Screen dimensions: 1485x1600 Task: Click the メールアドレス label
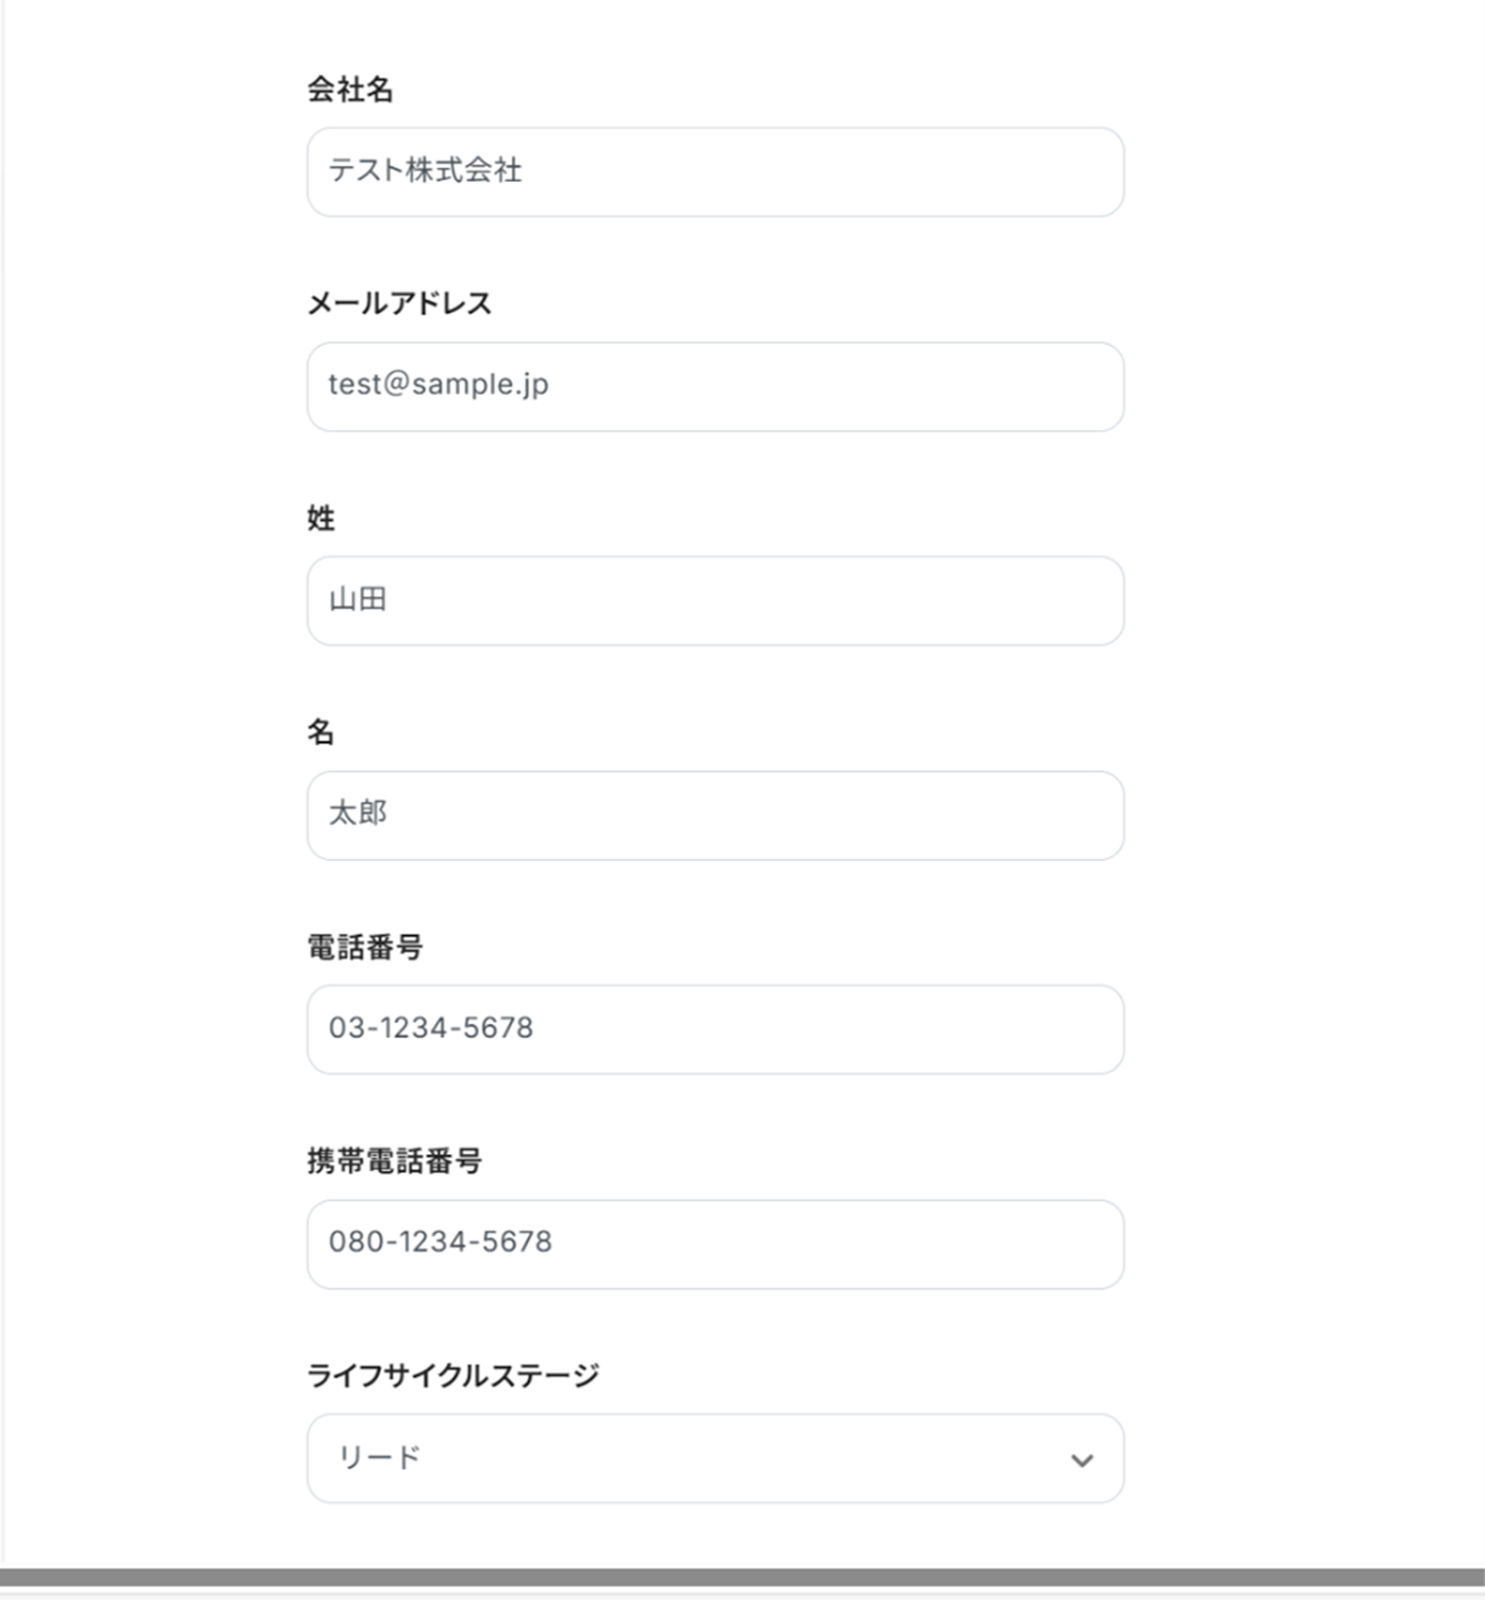pyautogui.click(x=399, y=303)
